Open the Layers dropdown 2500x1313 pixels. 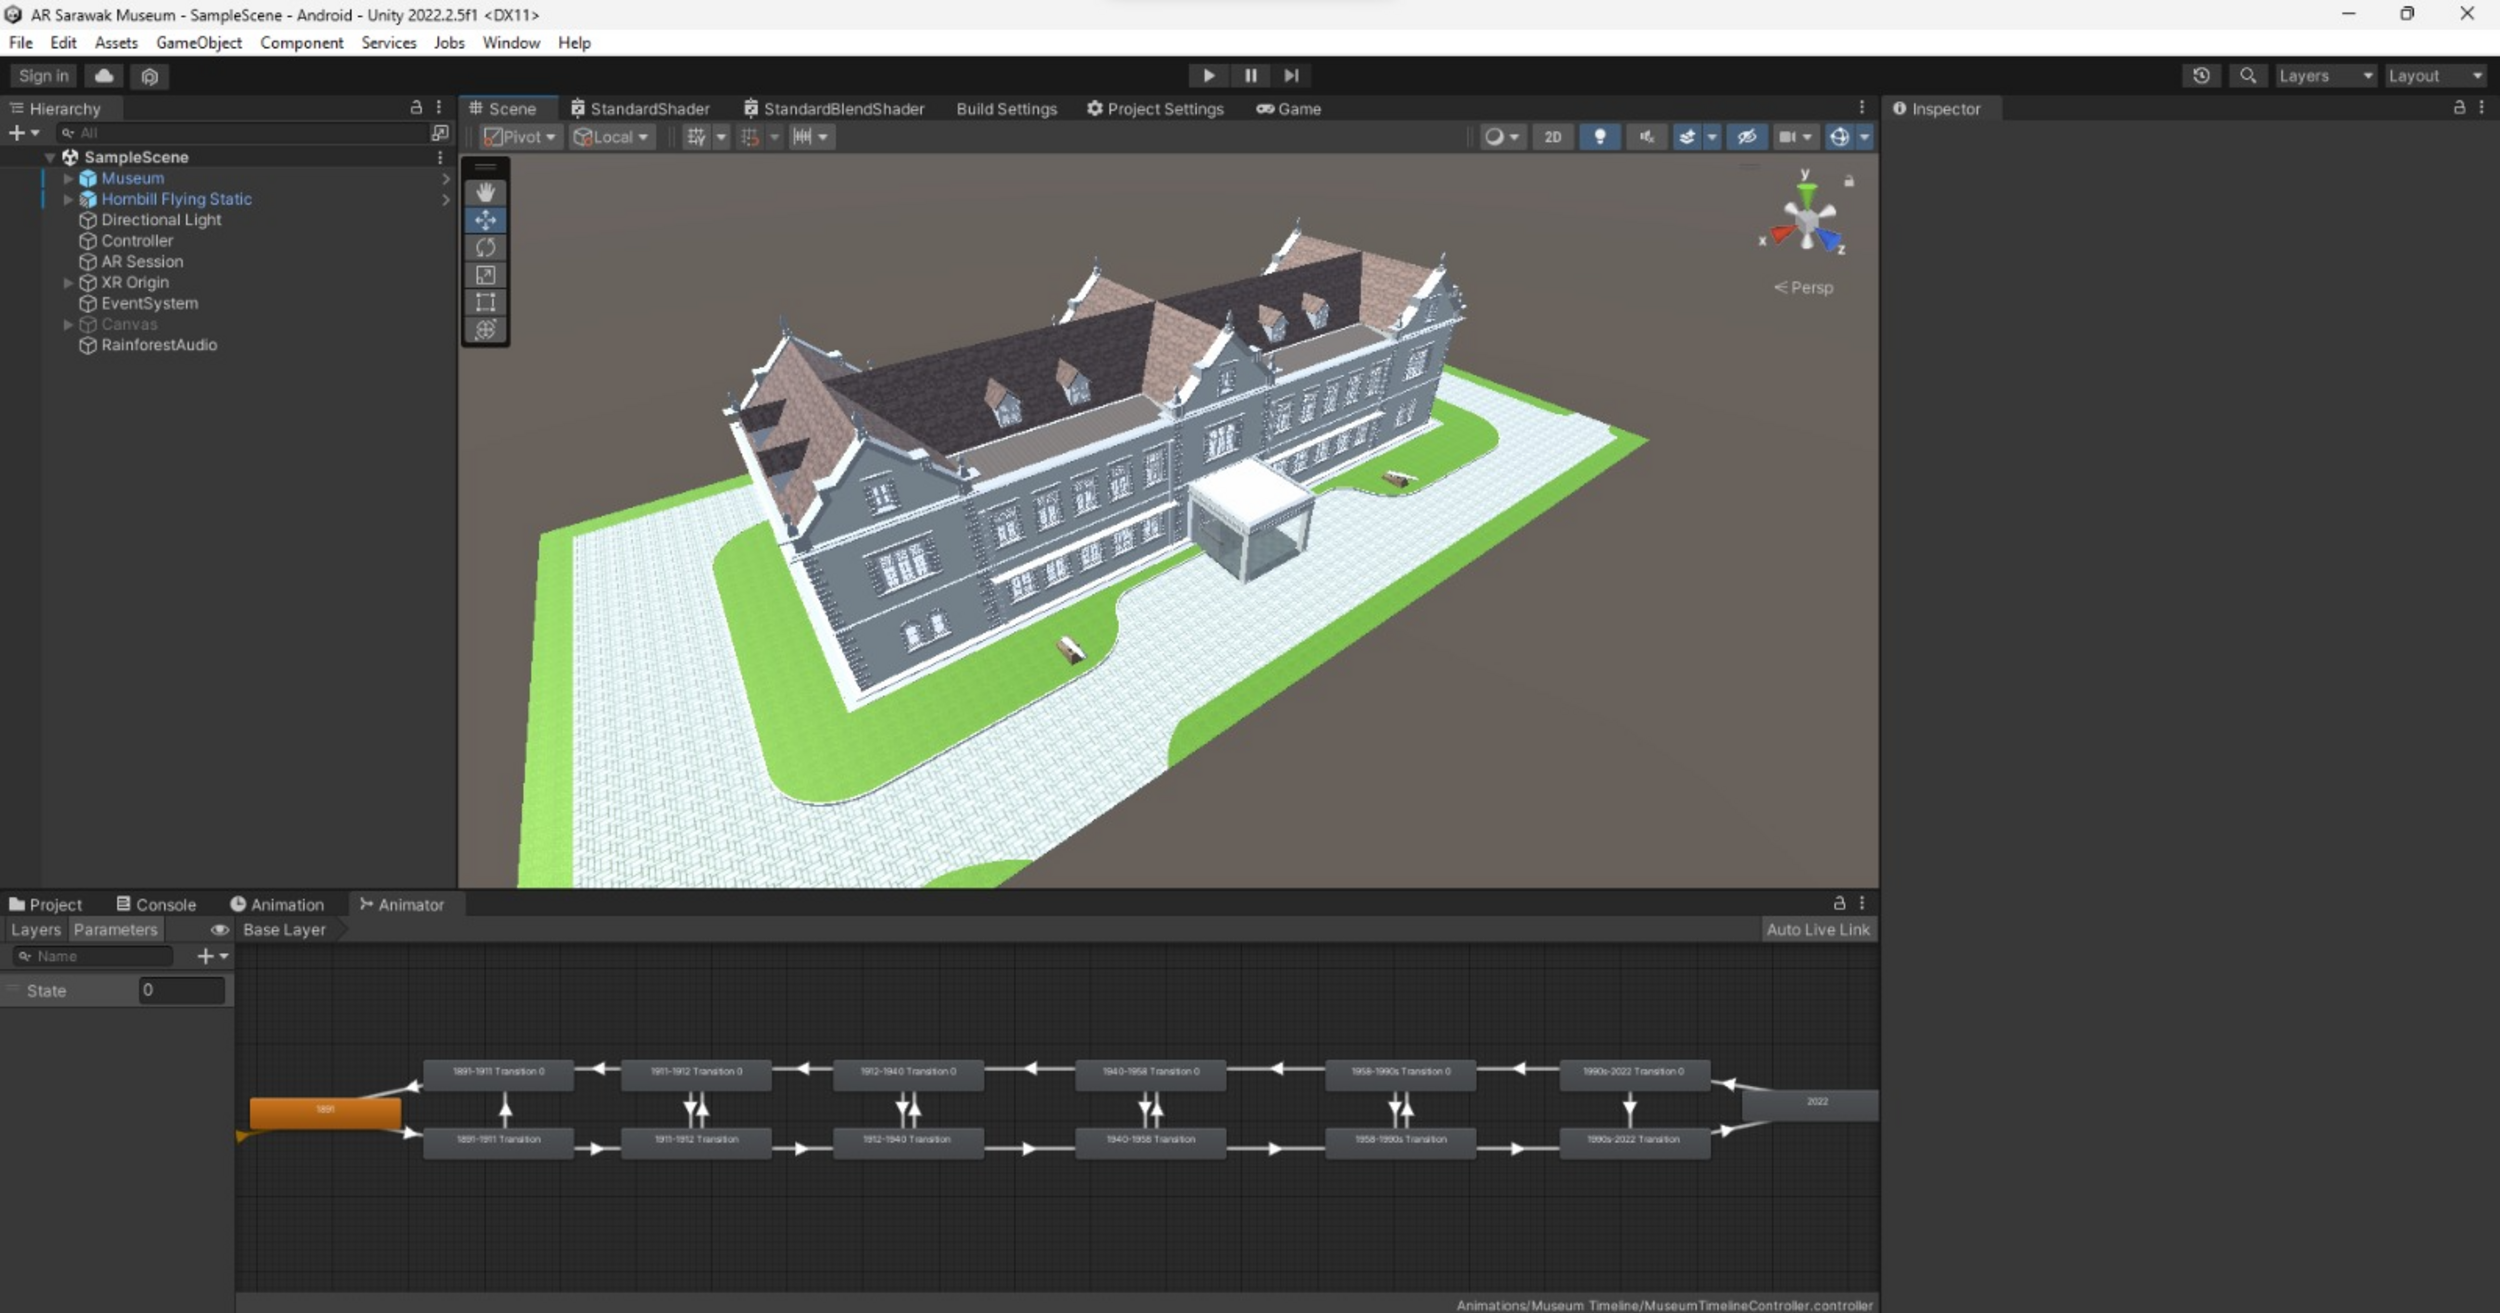coord(2324,76)
